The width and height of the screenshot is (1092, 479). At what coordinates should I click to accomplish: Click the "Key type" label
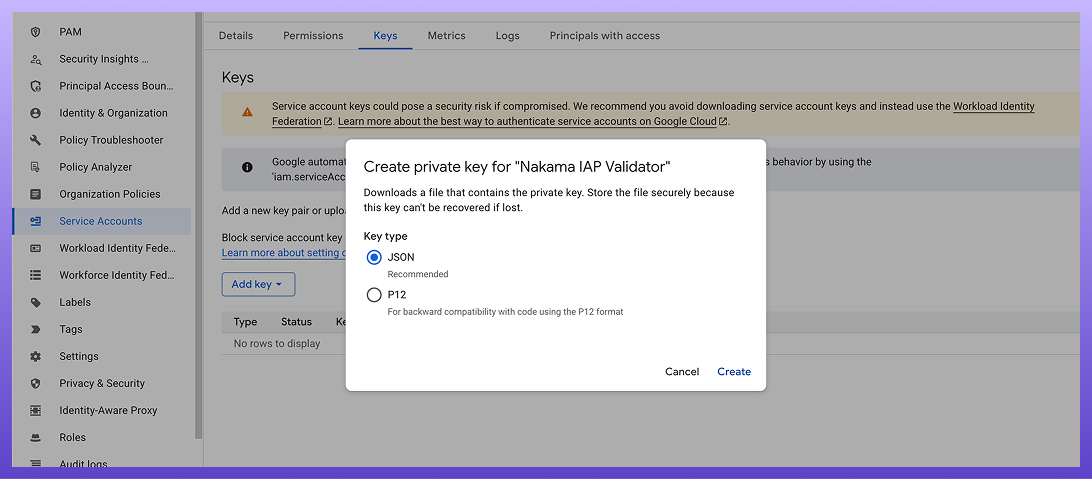click(386, 237)
